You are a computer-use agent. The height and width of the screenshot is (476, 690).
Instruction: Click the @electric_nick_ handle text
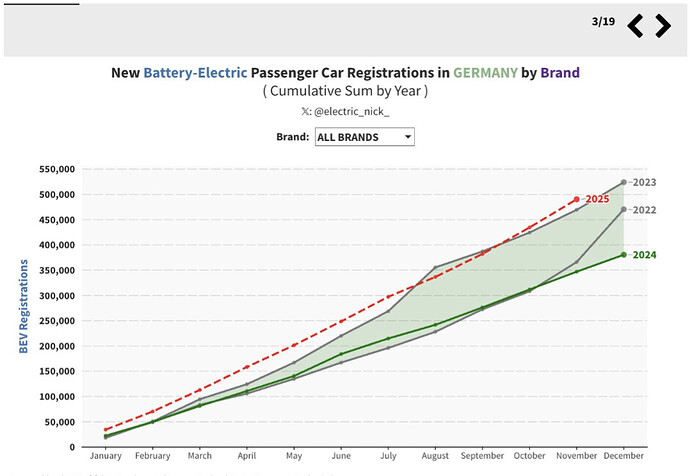351,113
